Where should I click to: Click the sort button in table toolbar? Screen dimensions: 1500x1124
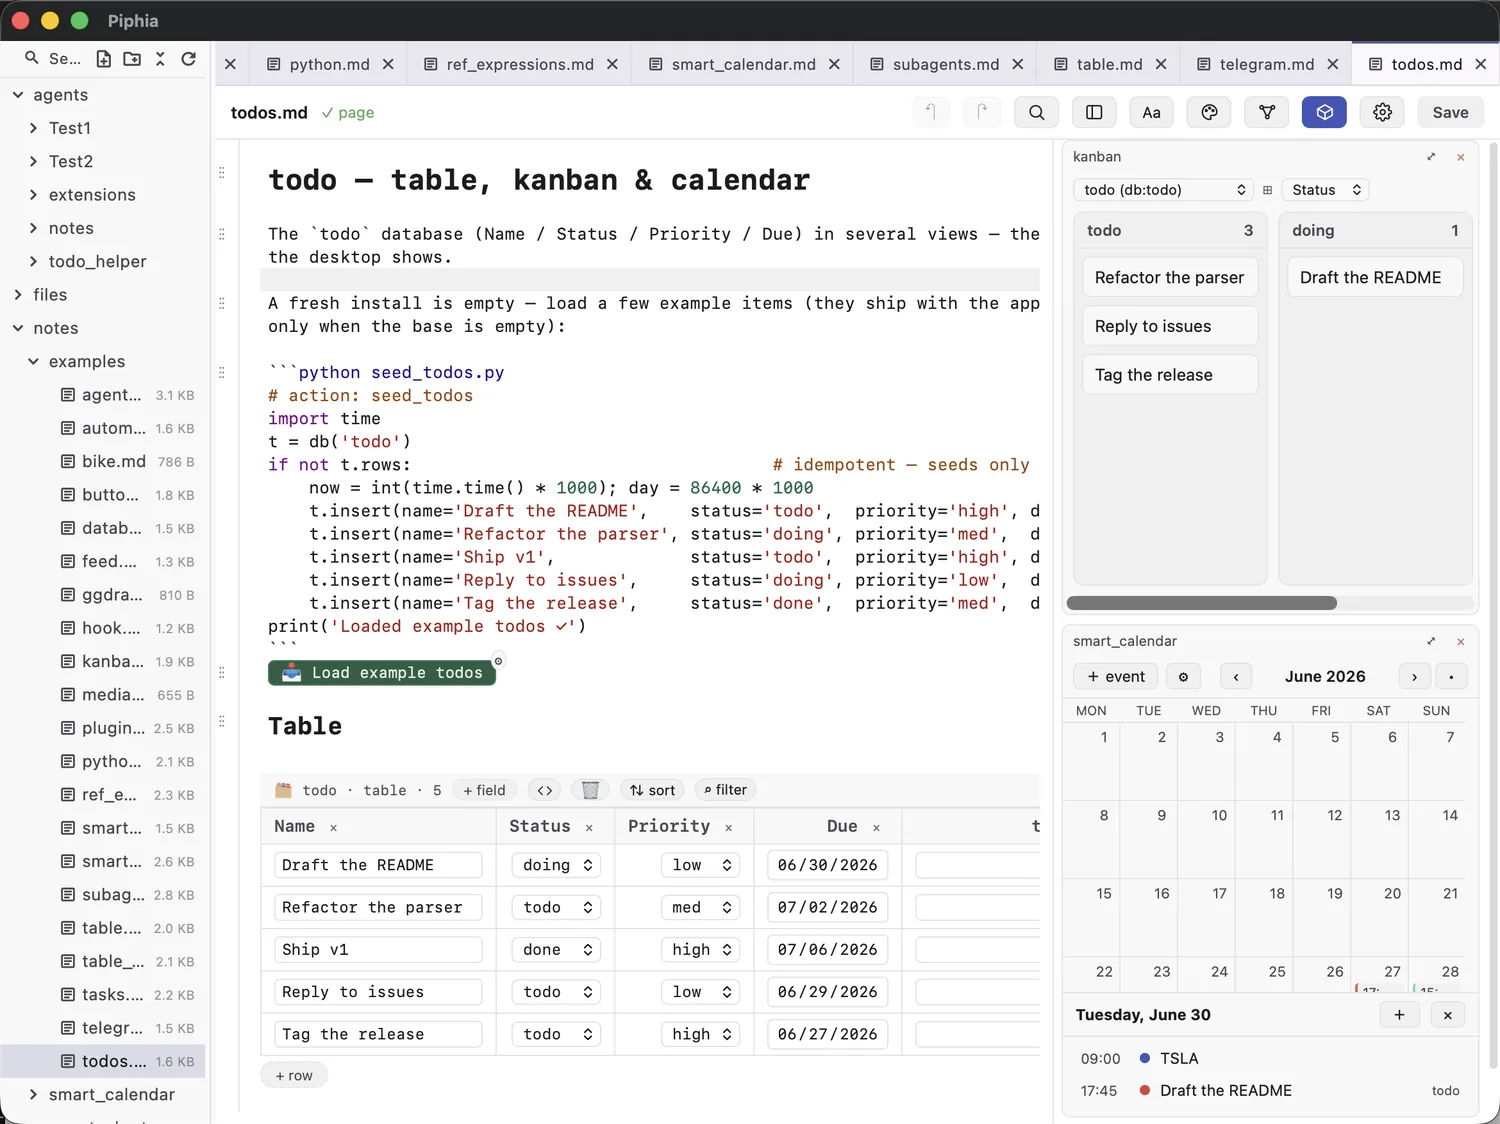click(652, 790)
